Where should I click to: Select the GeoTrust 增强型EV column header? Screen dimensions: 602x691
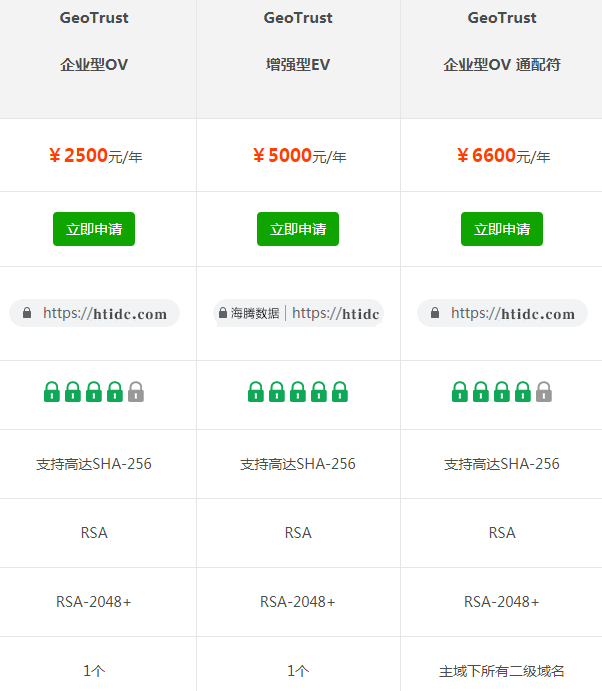pos(298,42)
